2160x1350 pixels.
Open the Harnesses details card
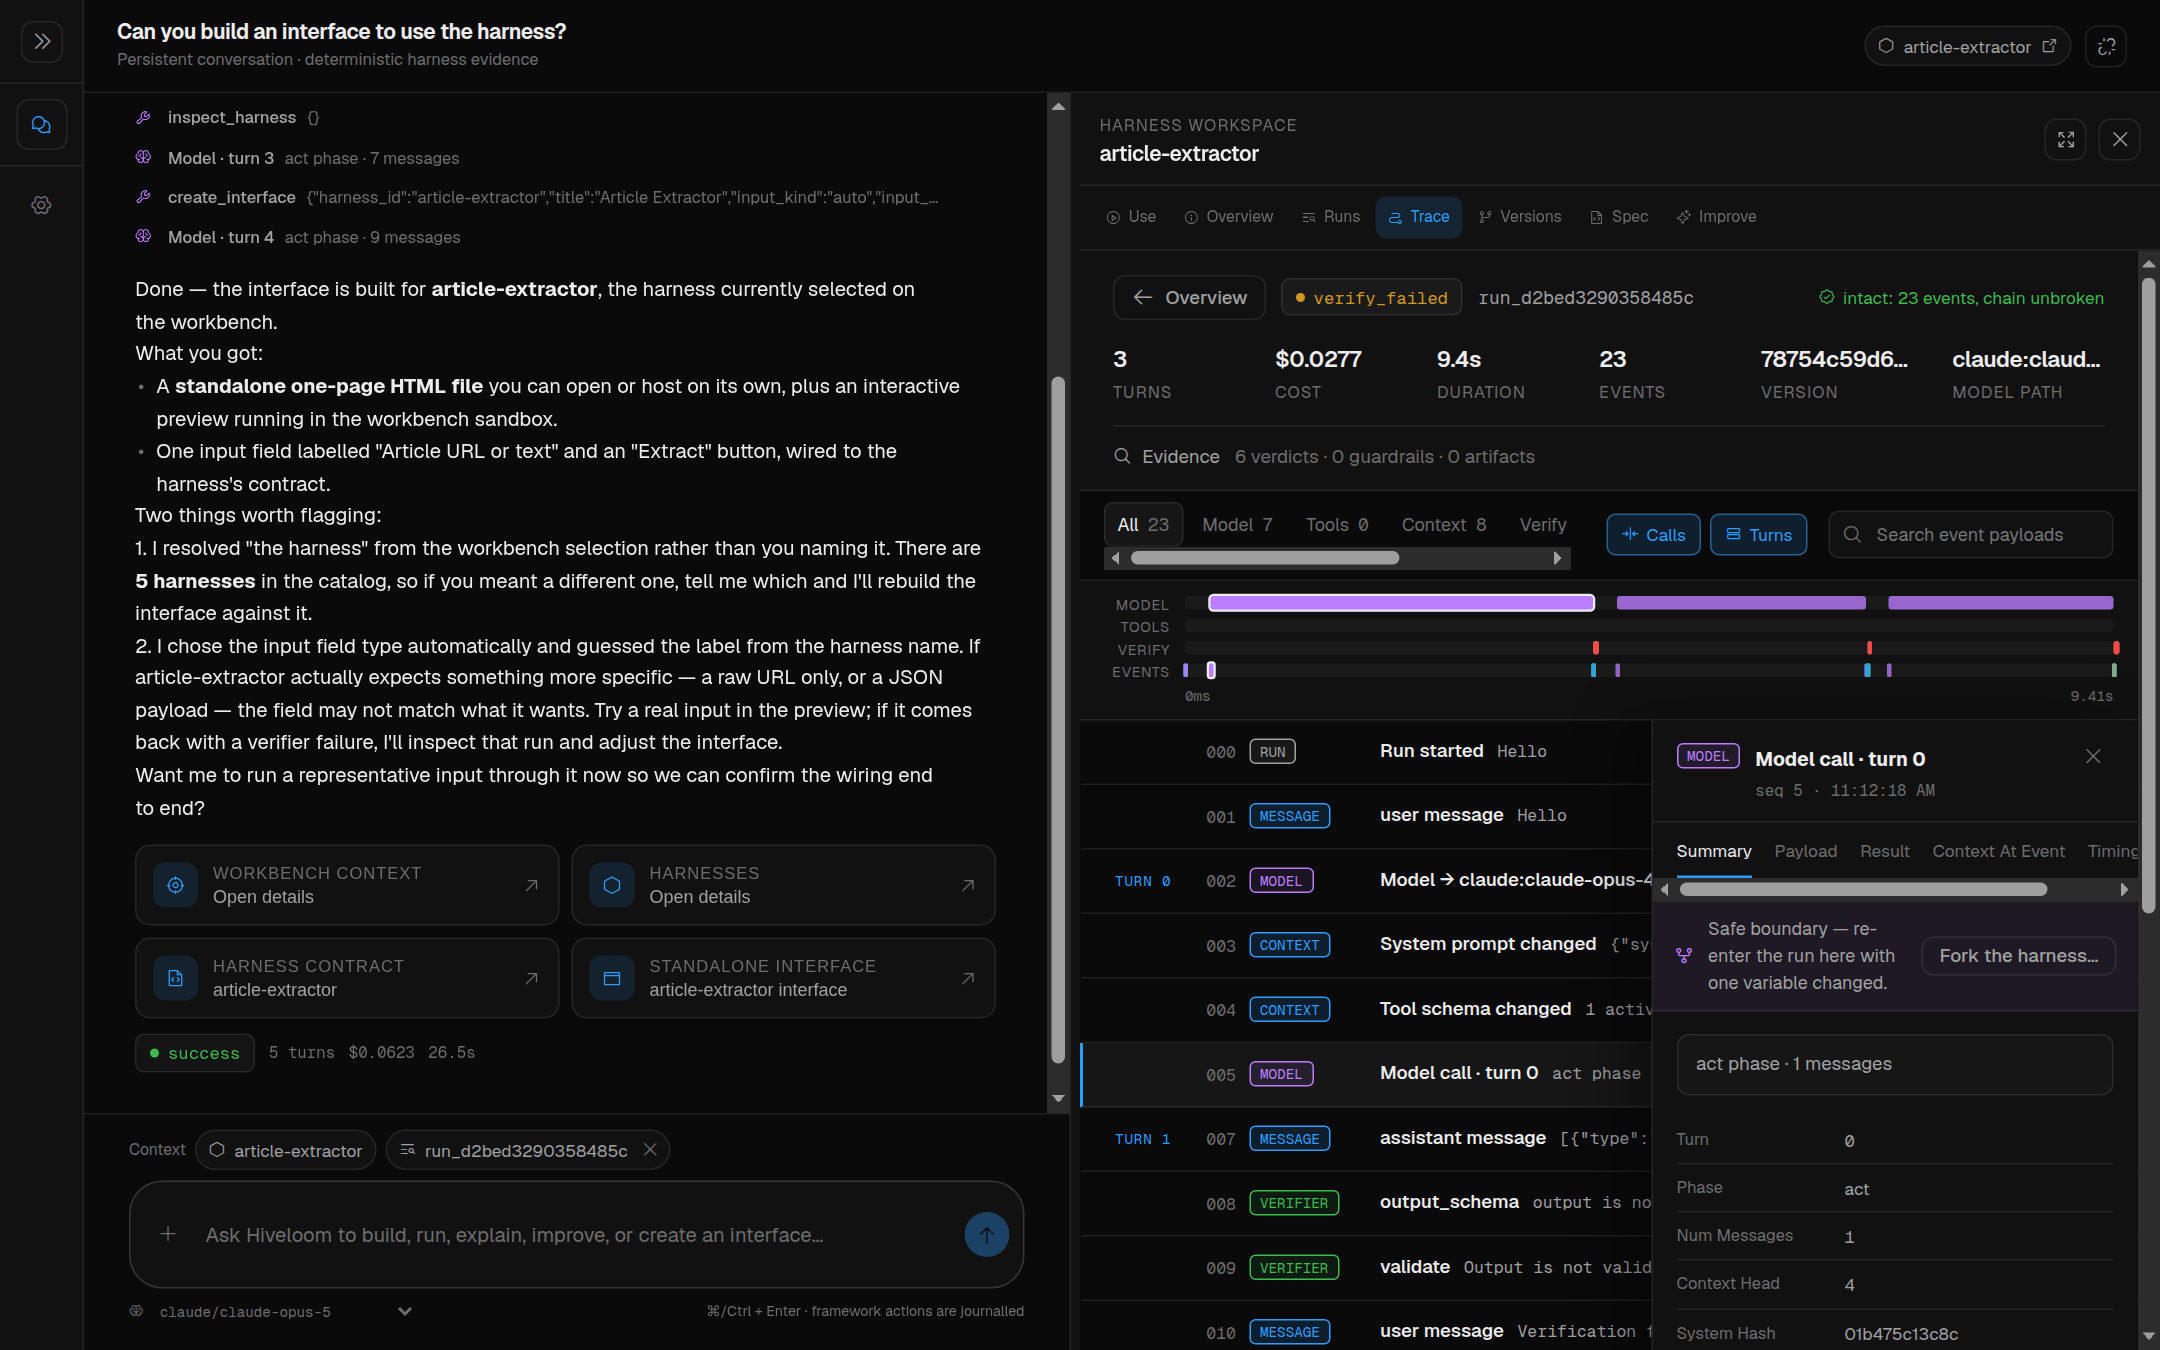783,885
